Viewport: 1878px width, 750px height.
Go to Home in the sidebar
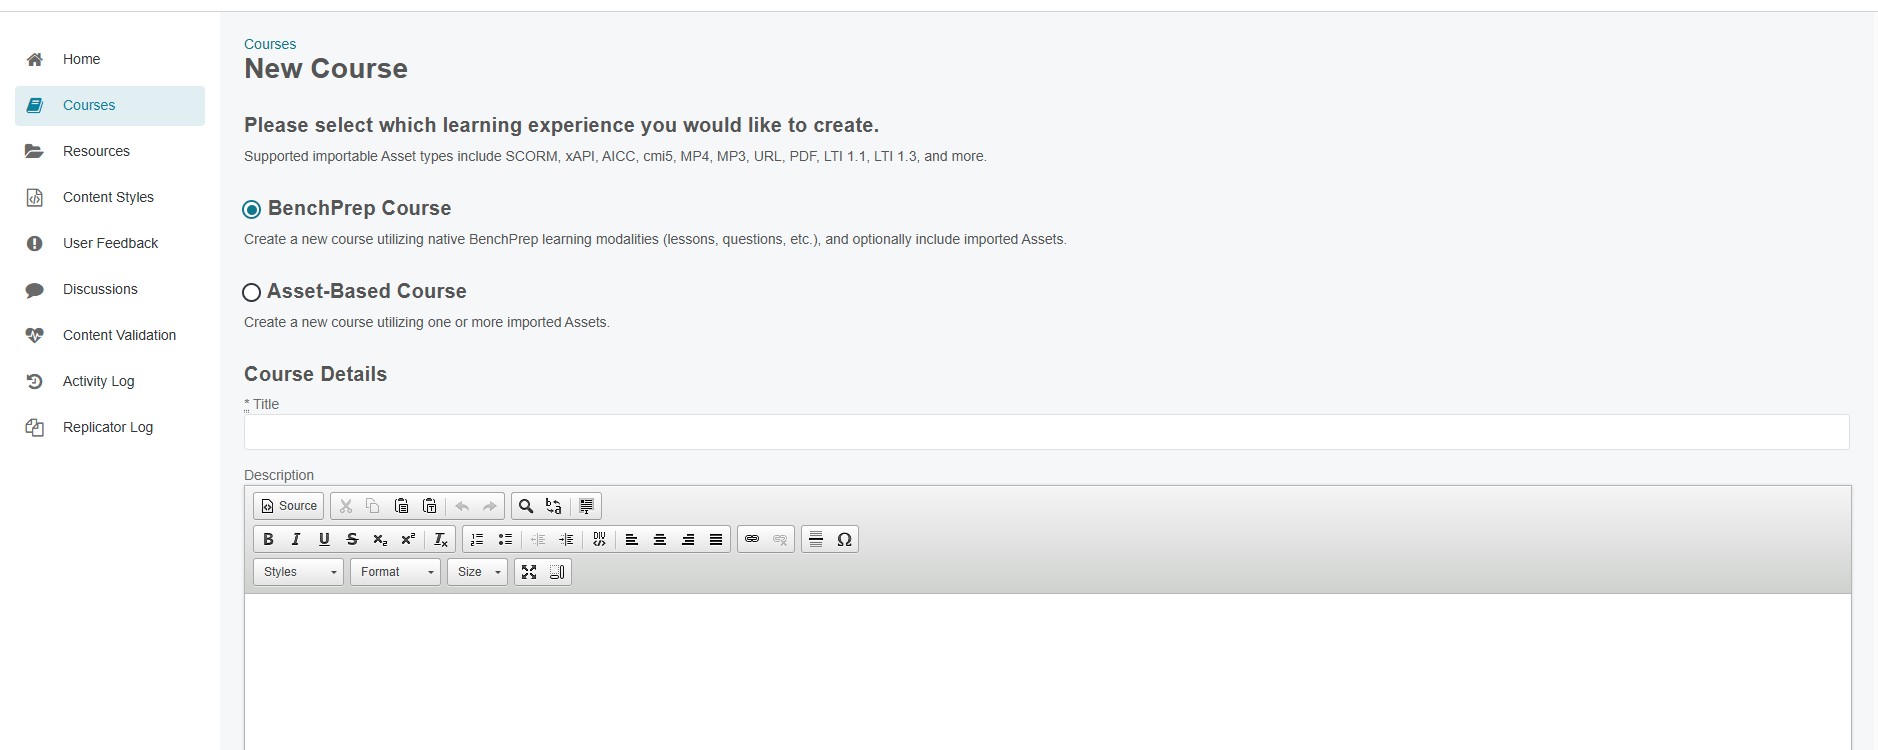coord(110,60)
